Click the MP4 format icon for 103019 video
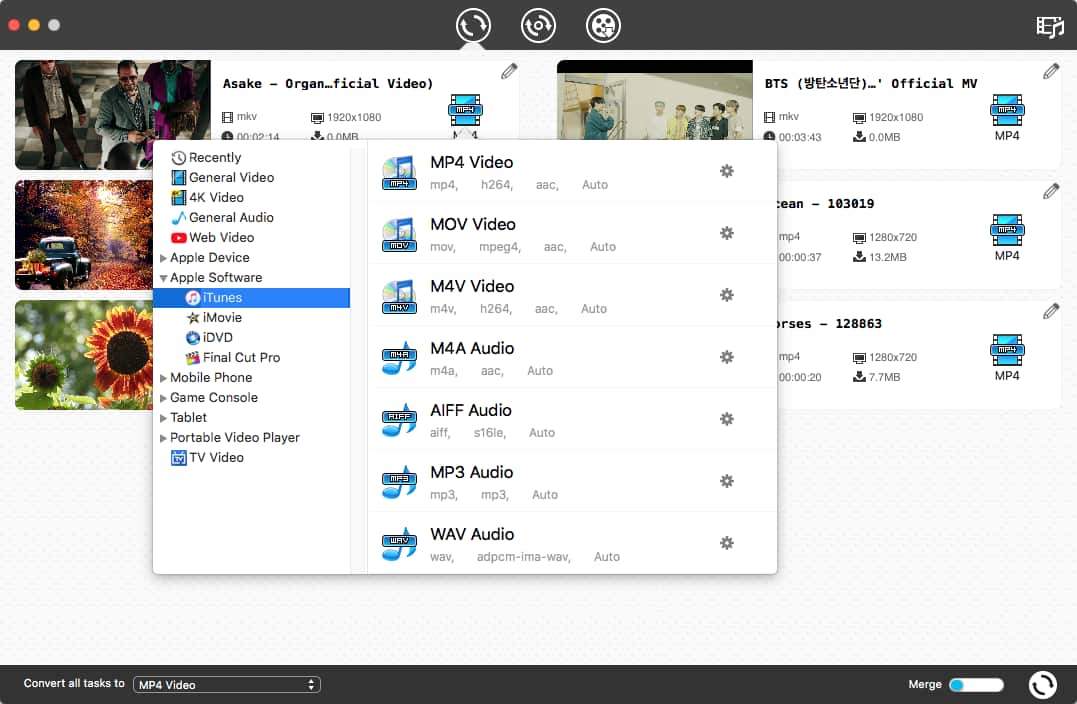This screenshot has height=704, width=1077. (1007, 230)
